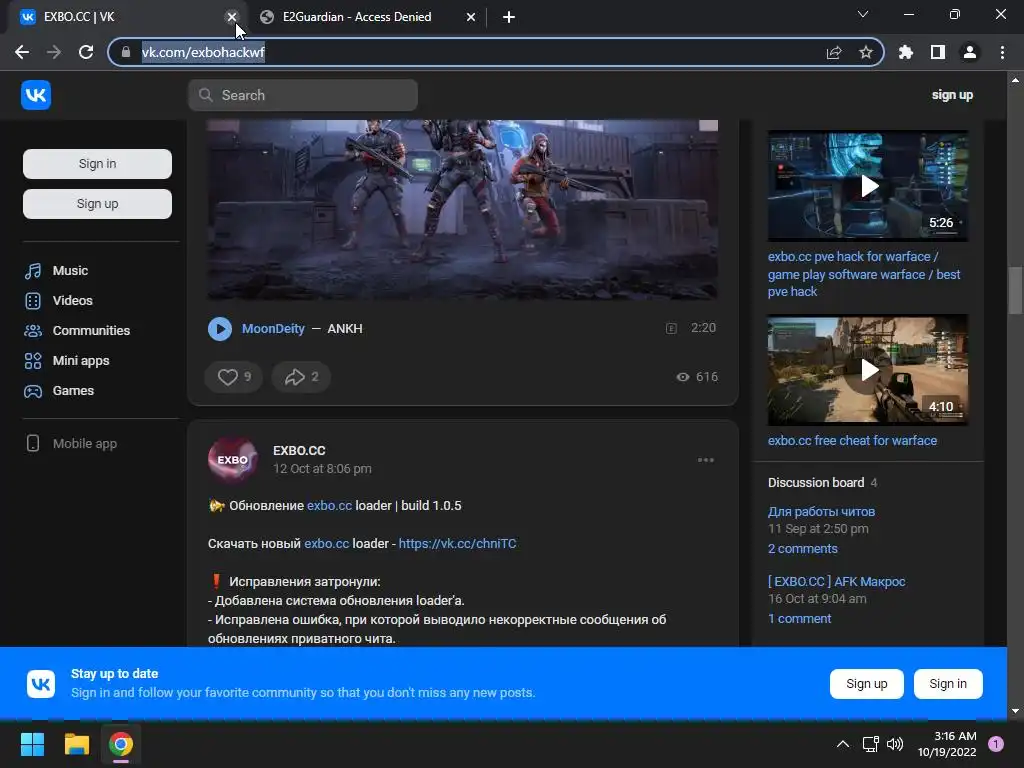Open the MoonDeity artist link
The height and width of the screenshot is (768, 1024).
(x=273, y=328)
